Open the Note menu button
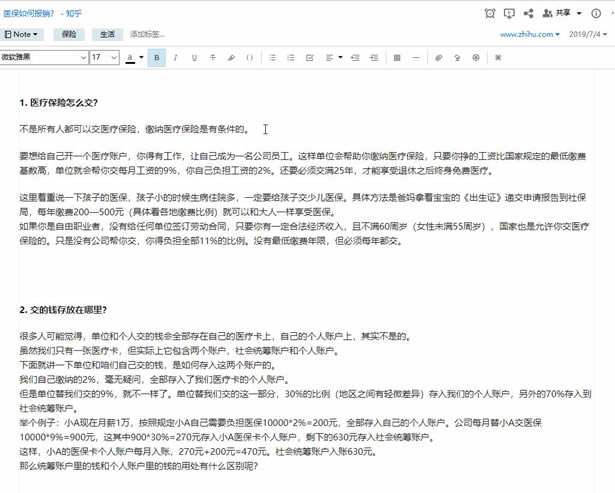 pyautogui.click(x=22, y=34)
